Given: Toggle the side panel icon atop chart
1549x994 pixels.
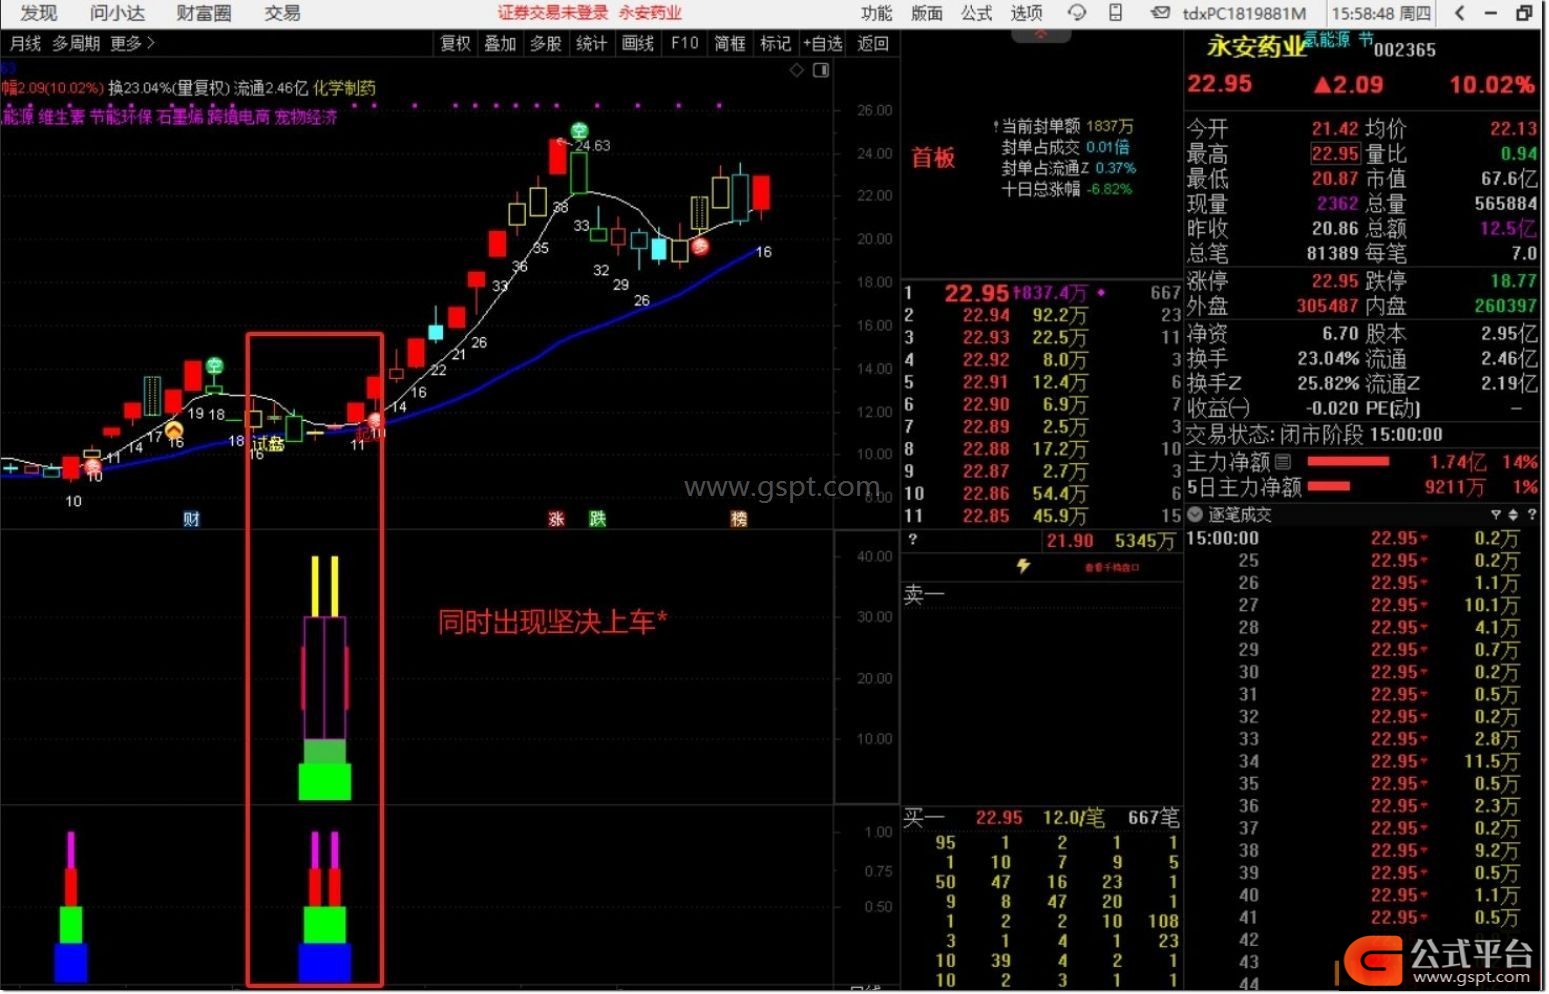Looking at the screenshot, I should (821, 70).
